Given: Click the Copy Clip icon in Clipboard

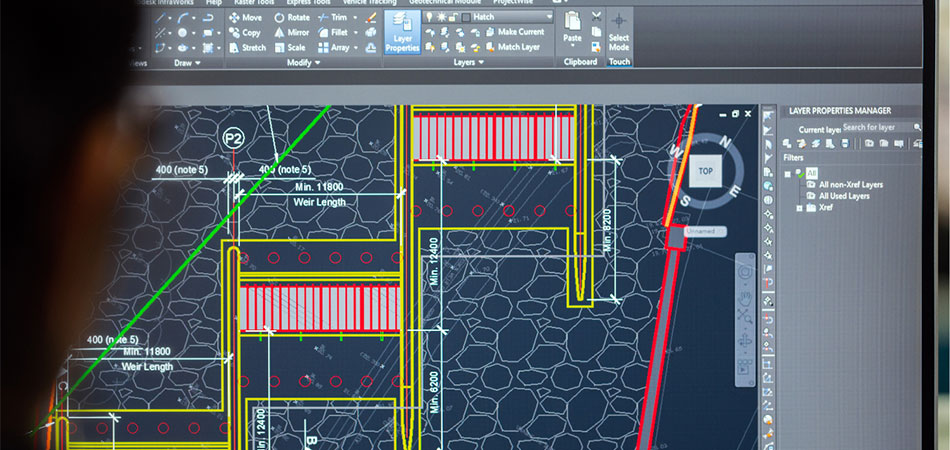Looking at the screenshot, I should point(597,31).
